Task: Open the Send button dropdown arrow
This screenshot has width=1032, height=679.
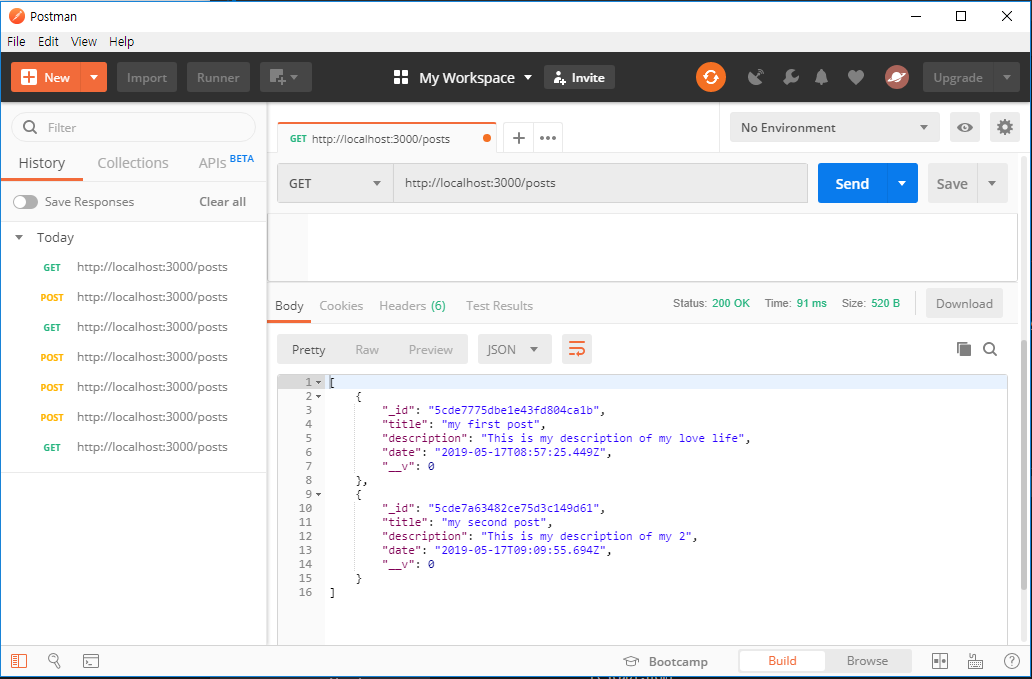Action: pyautogui.click(x=902, y=183)
